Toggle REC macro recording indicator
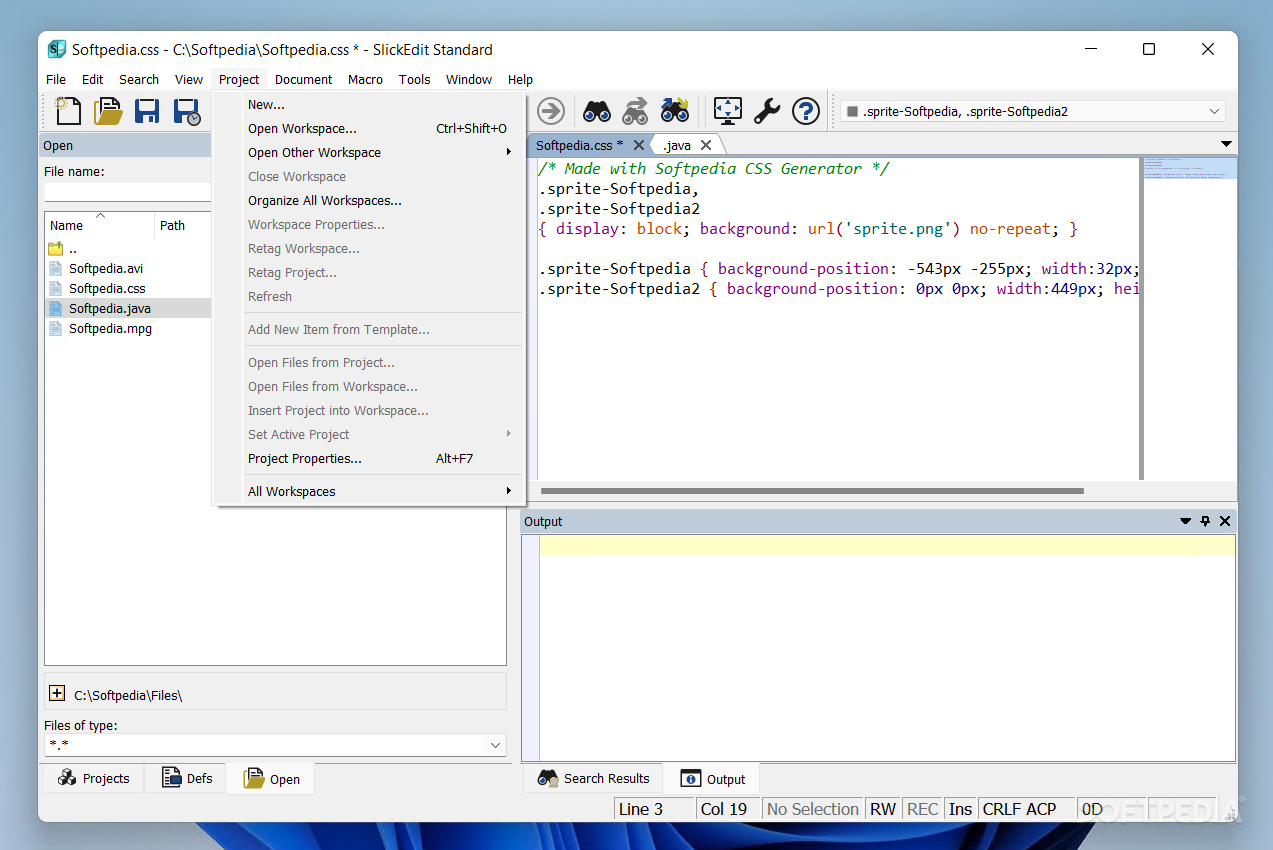Screen dimensions: 1273x850 922,809
